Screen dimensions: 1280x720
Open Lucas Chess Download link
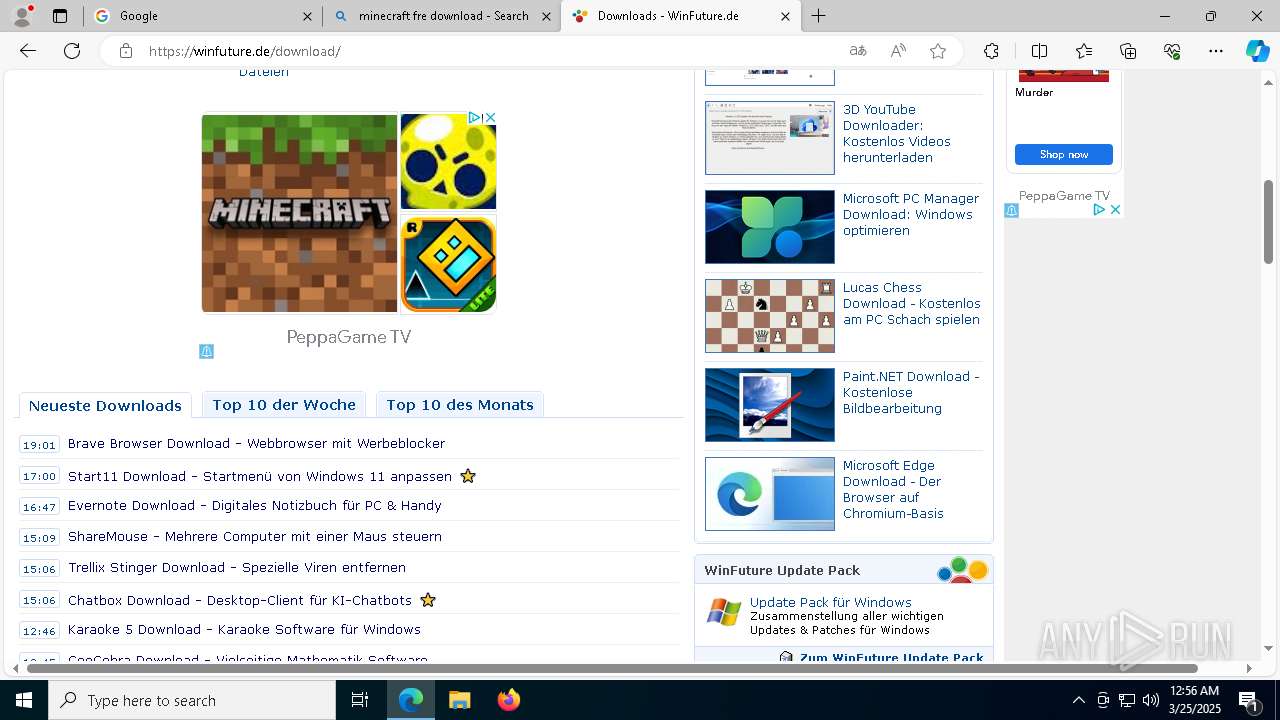point(912,303)
